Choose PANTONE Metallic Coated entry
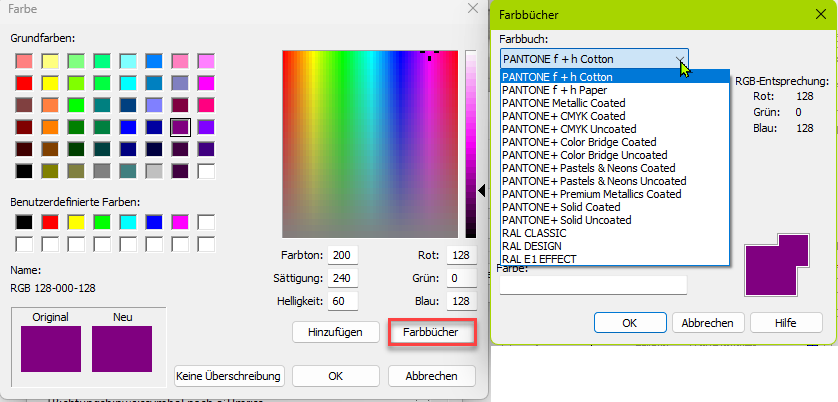Image resolution: width=838 pixels, height=402 pixels. pos(563,103)
